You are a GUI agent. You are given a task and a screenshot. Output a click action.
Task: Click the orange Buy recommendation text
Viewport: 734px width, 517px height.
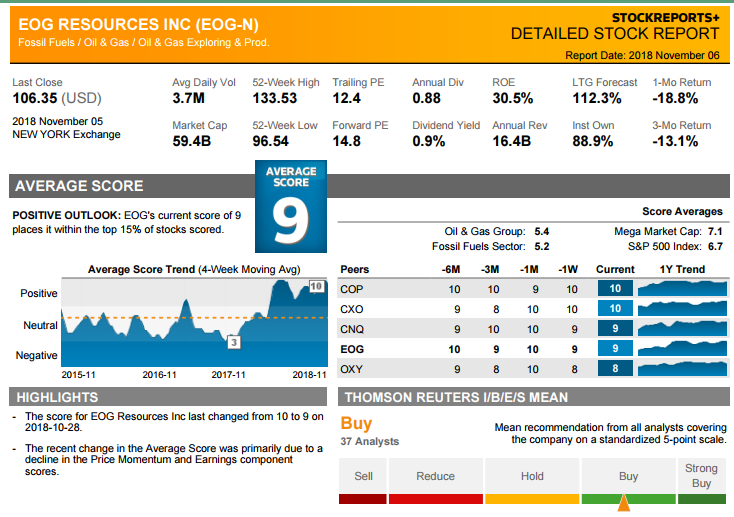[356, 423]
